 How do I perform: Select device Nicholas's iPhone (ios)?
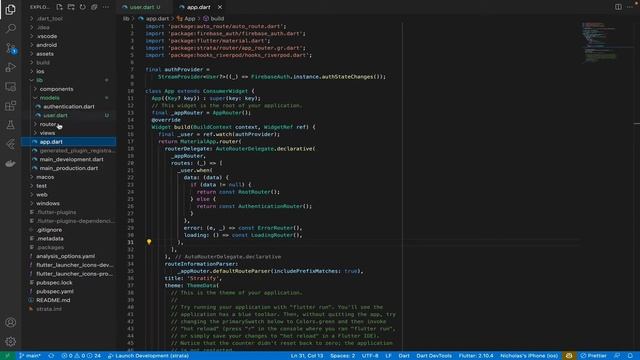point(529,356)
